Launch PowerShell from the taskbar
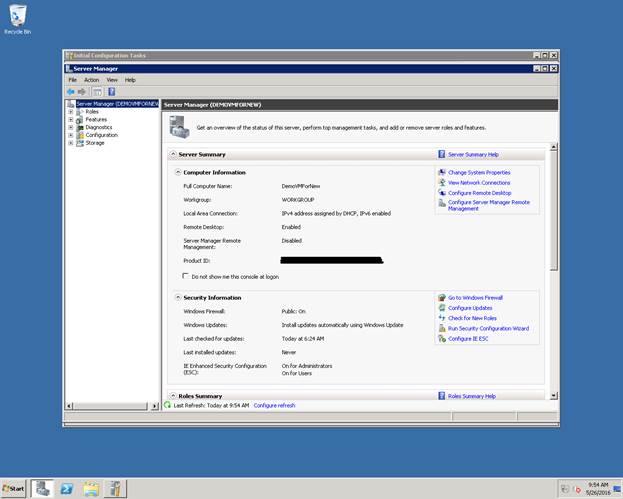 coord(67,489)
